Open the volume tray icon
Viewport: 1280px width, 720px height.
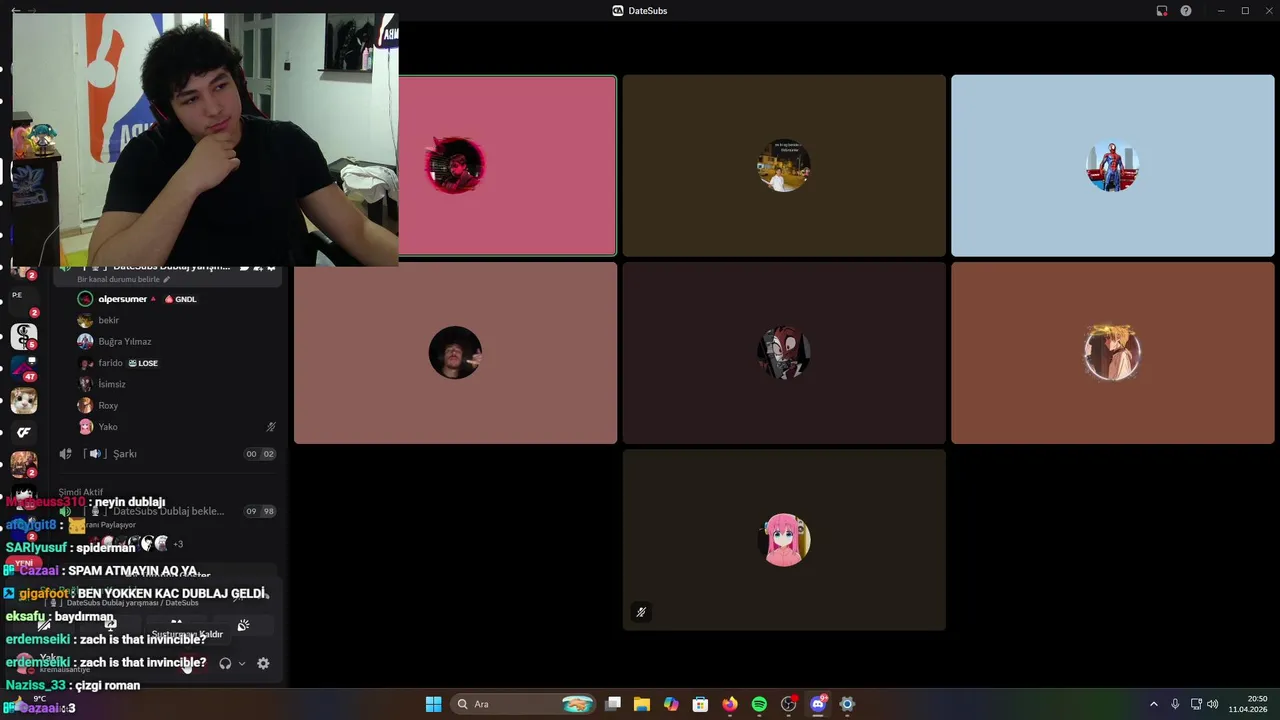(1213, 704)
